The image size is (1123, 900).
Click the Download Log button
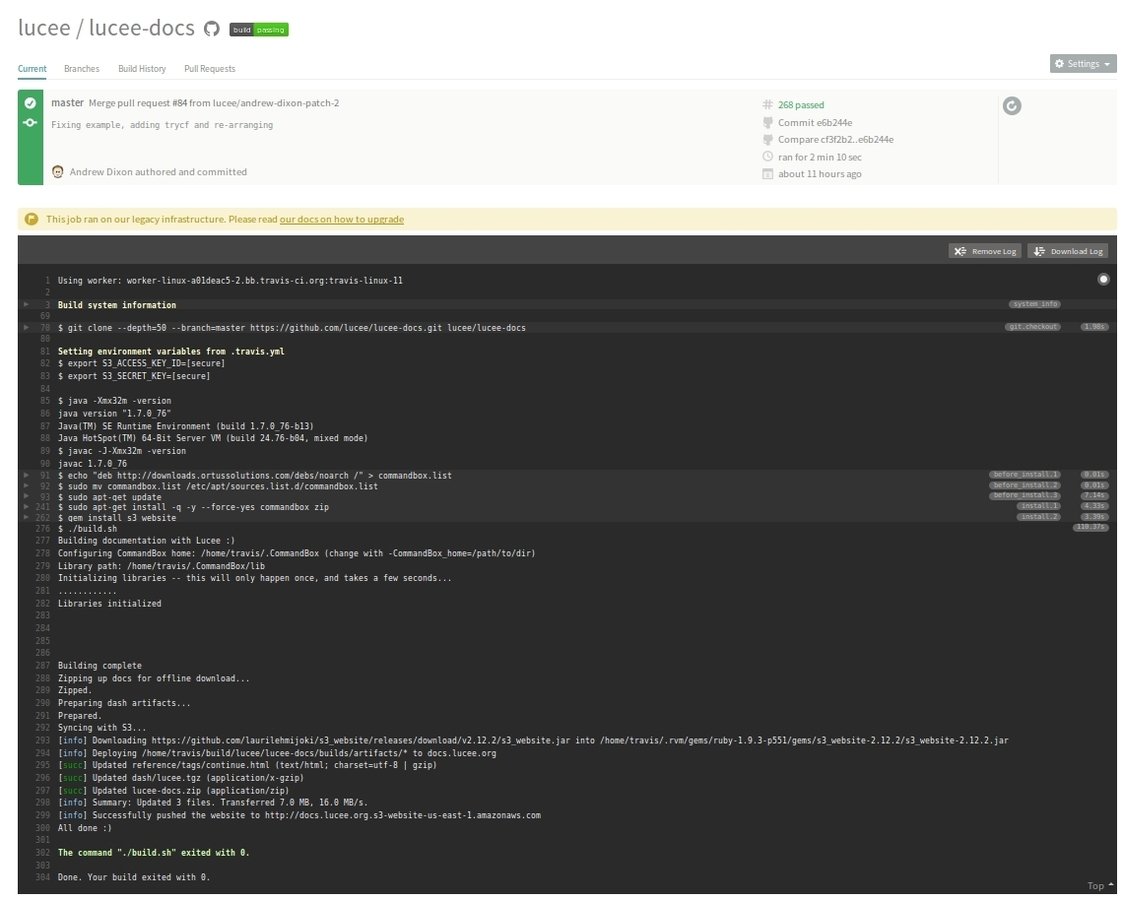tap(1068, 251)
